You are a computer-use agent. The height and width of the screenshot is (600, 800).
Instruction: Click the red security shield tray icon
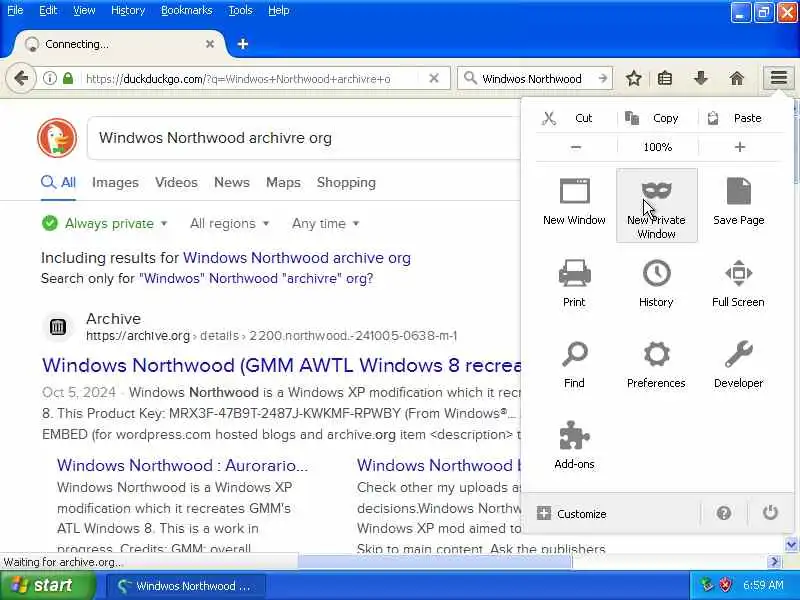click(x=725, y=585)
